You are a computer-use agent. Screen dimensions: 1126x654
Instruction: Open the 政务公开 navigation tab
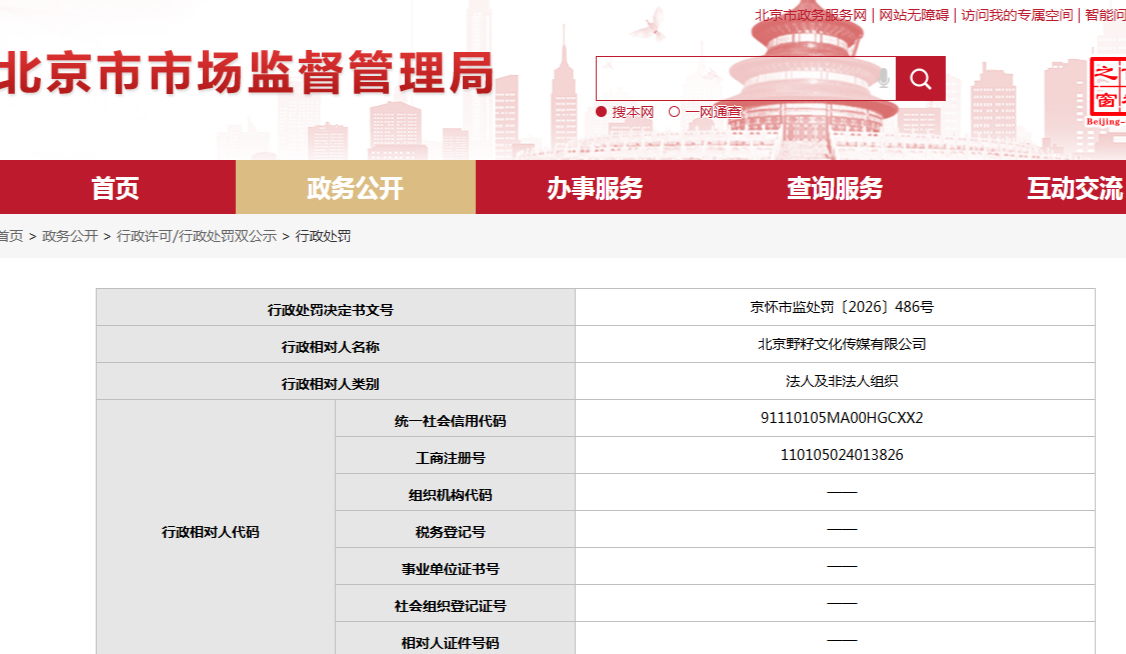pyautogui.click(x=355, y=187)
